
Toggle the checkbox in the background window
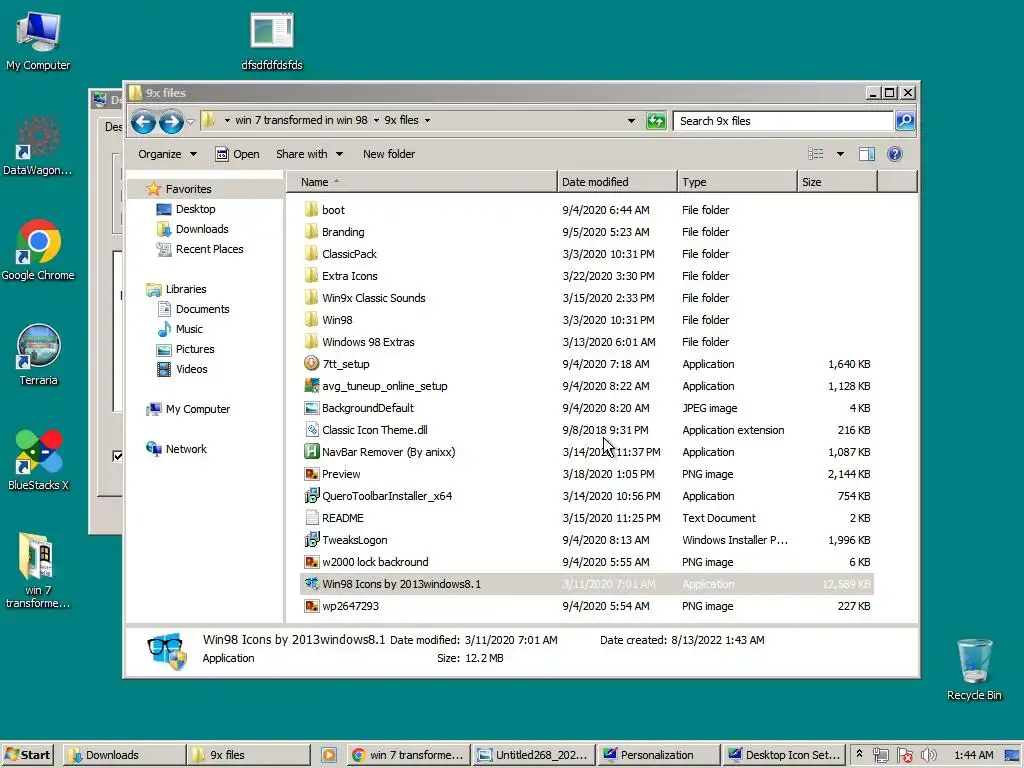(118, 456)
